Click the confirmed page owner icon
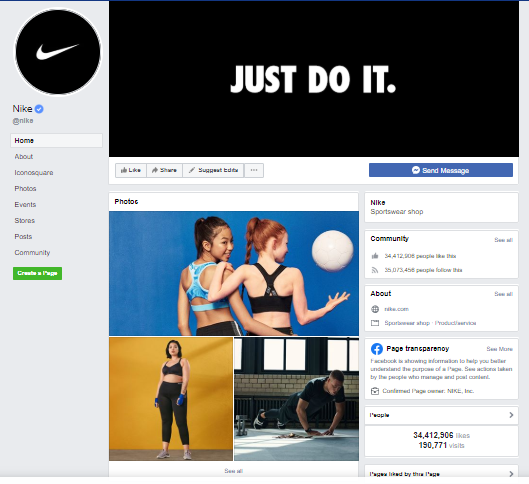 (375, 391)
